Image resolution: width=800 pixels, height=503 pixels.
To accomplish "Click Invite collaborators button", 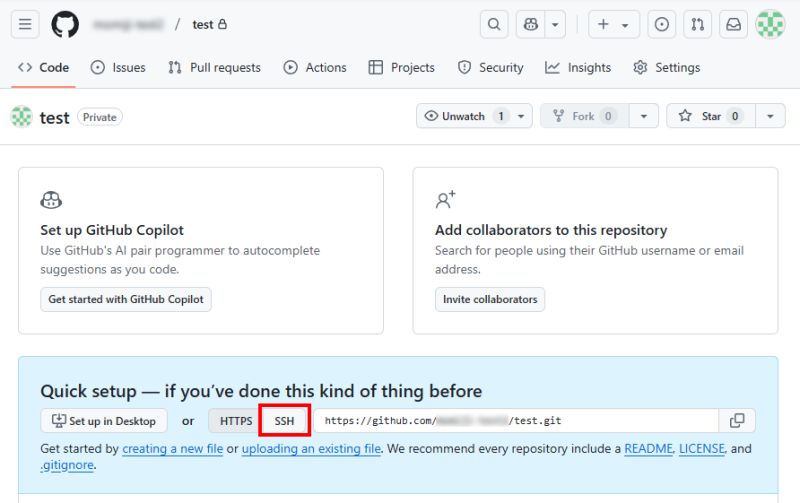I will pyautogui.click(x=490, y=299).
